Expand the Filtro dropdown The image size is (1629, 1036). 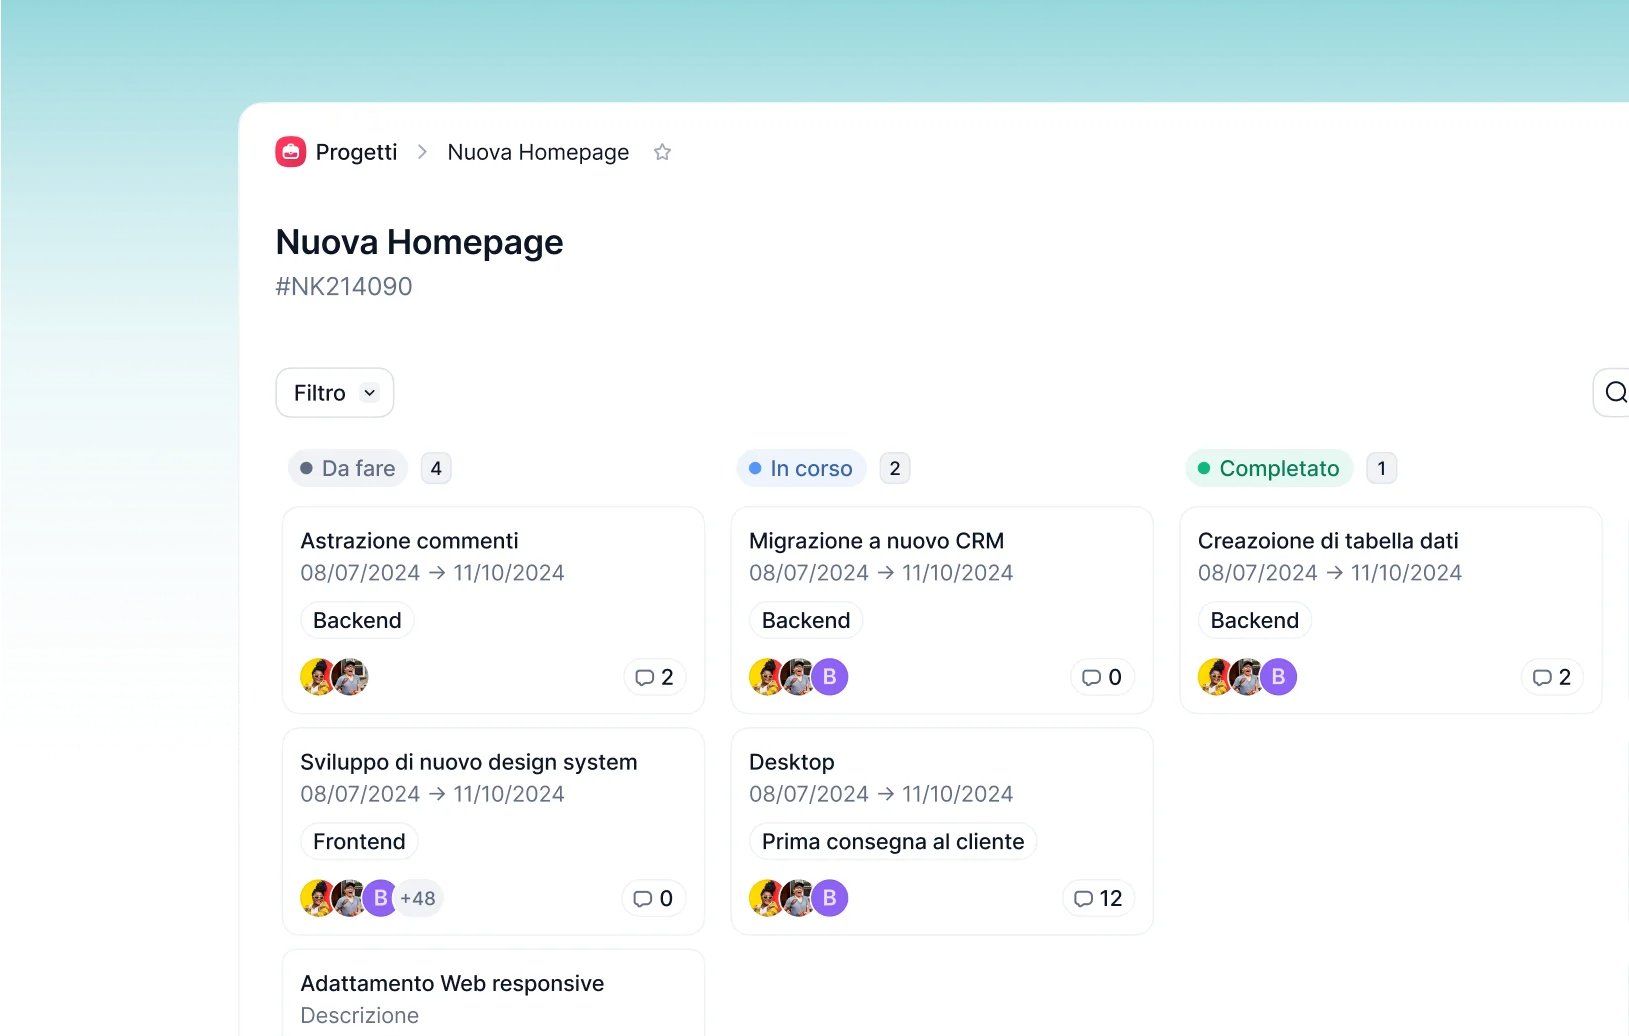tap(334, 393)
